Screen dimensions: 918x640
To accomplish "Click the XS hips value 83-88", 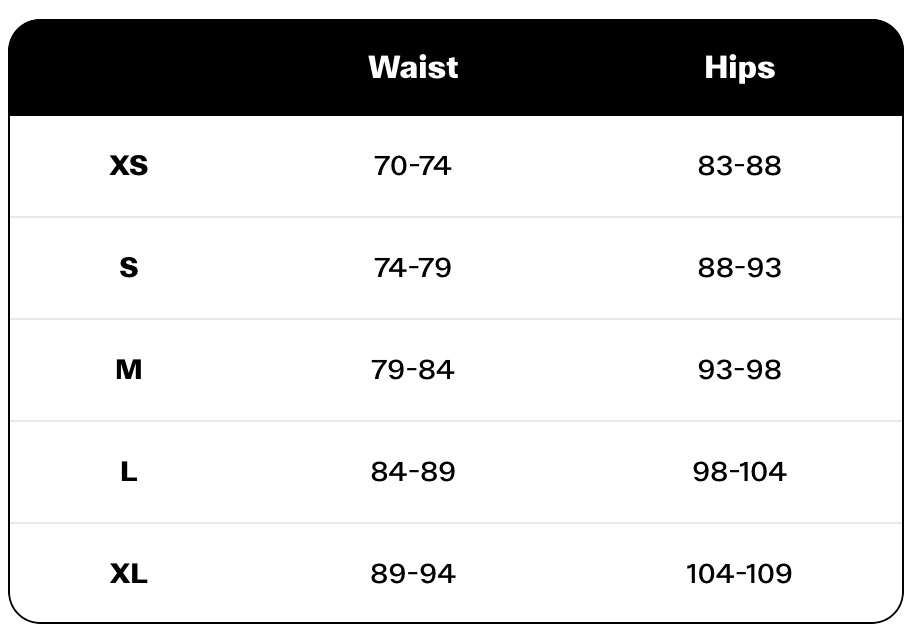I will (739, 165).
